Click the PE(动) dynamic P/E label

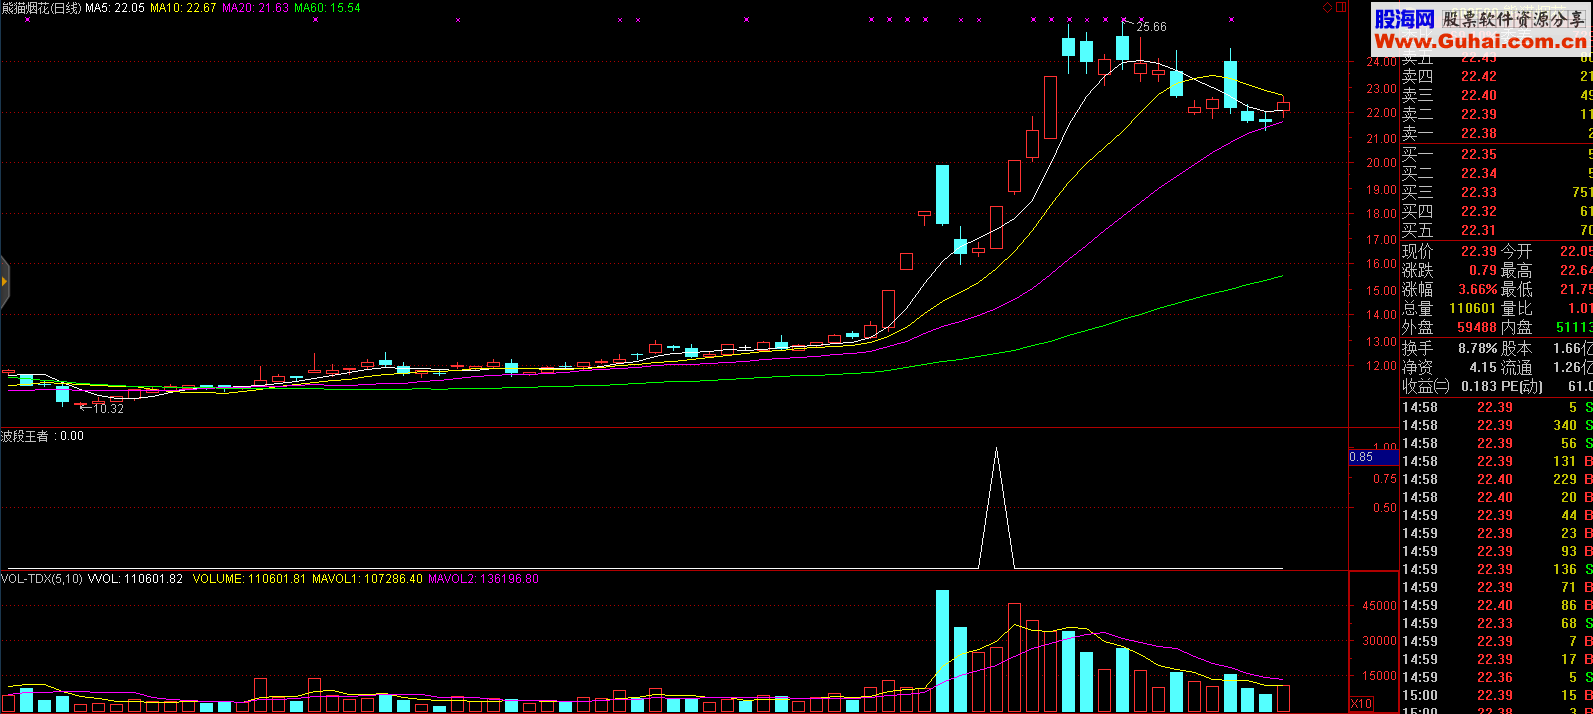point(1522,387)
